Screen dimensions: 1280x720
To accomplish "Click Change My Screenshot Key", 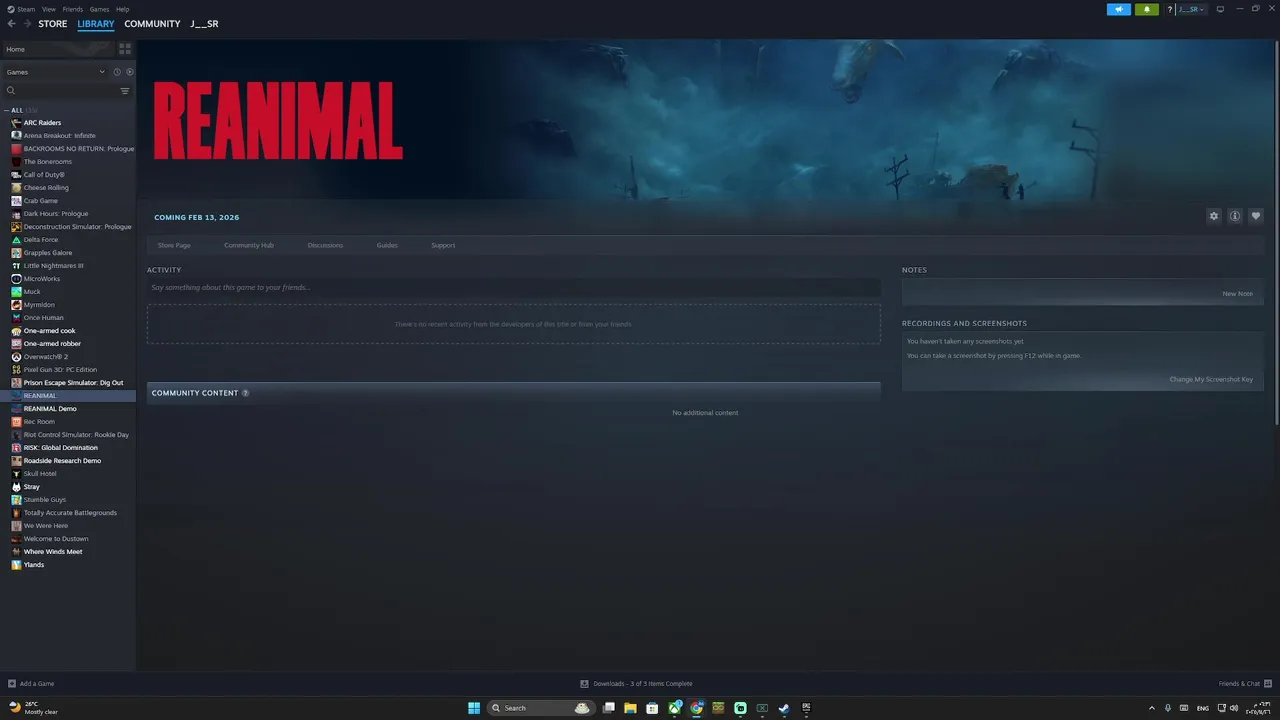I will click(1211, 379).
